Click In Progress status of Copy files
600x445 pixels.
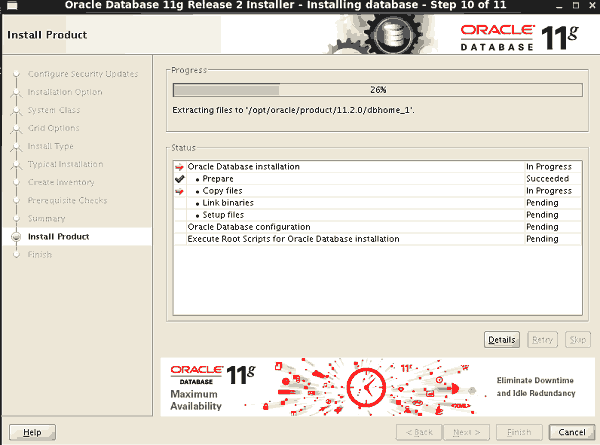(549, 191)
